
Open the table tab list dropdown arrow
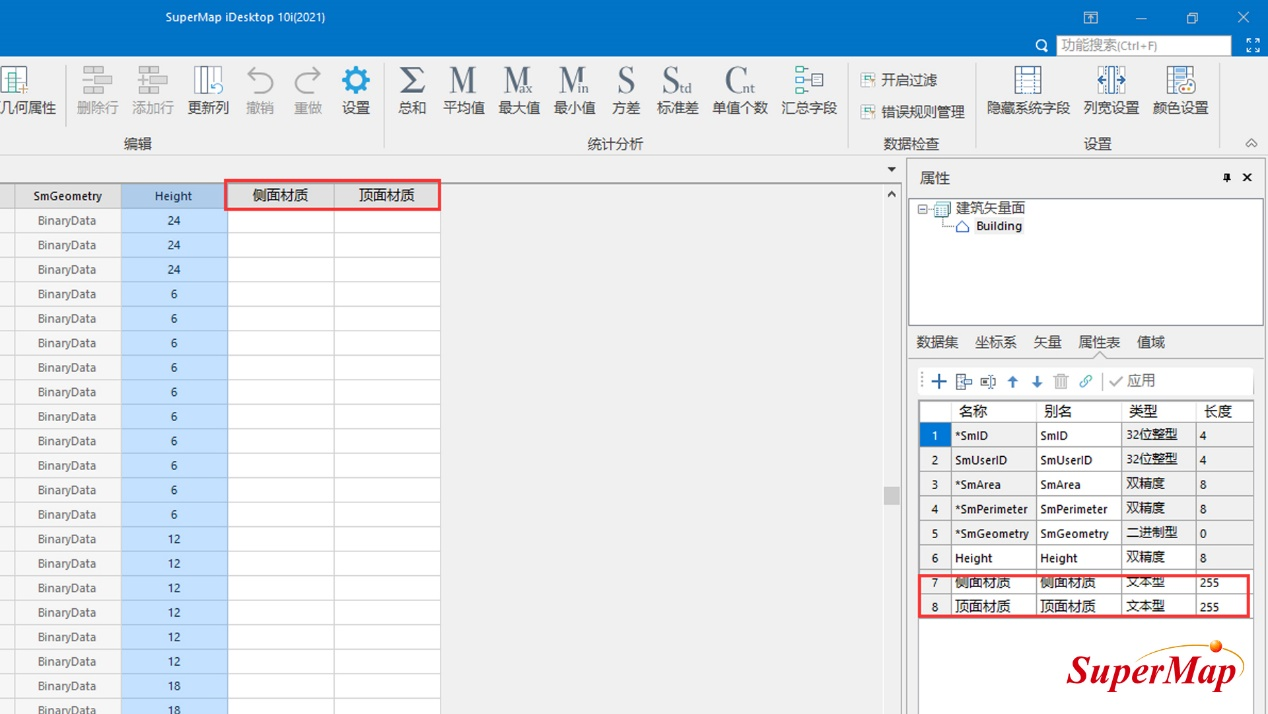[x=892, y=170]
